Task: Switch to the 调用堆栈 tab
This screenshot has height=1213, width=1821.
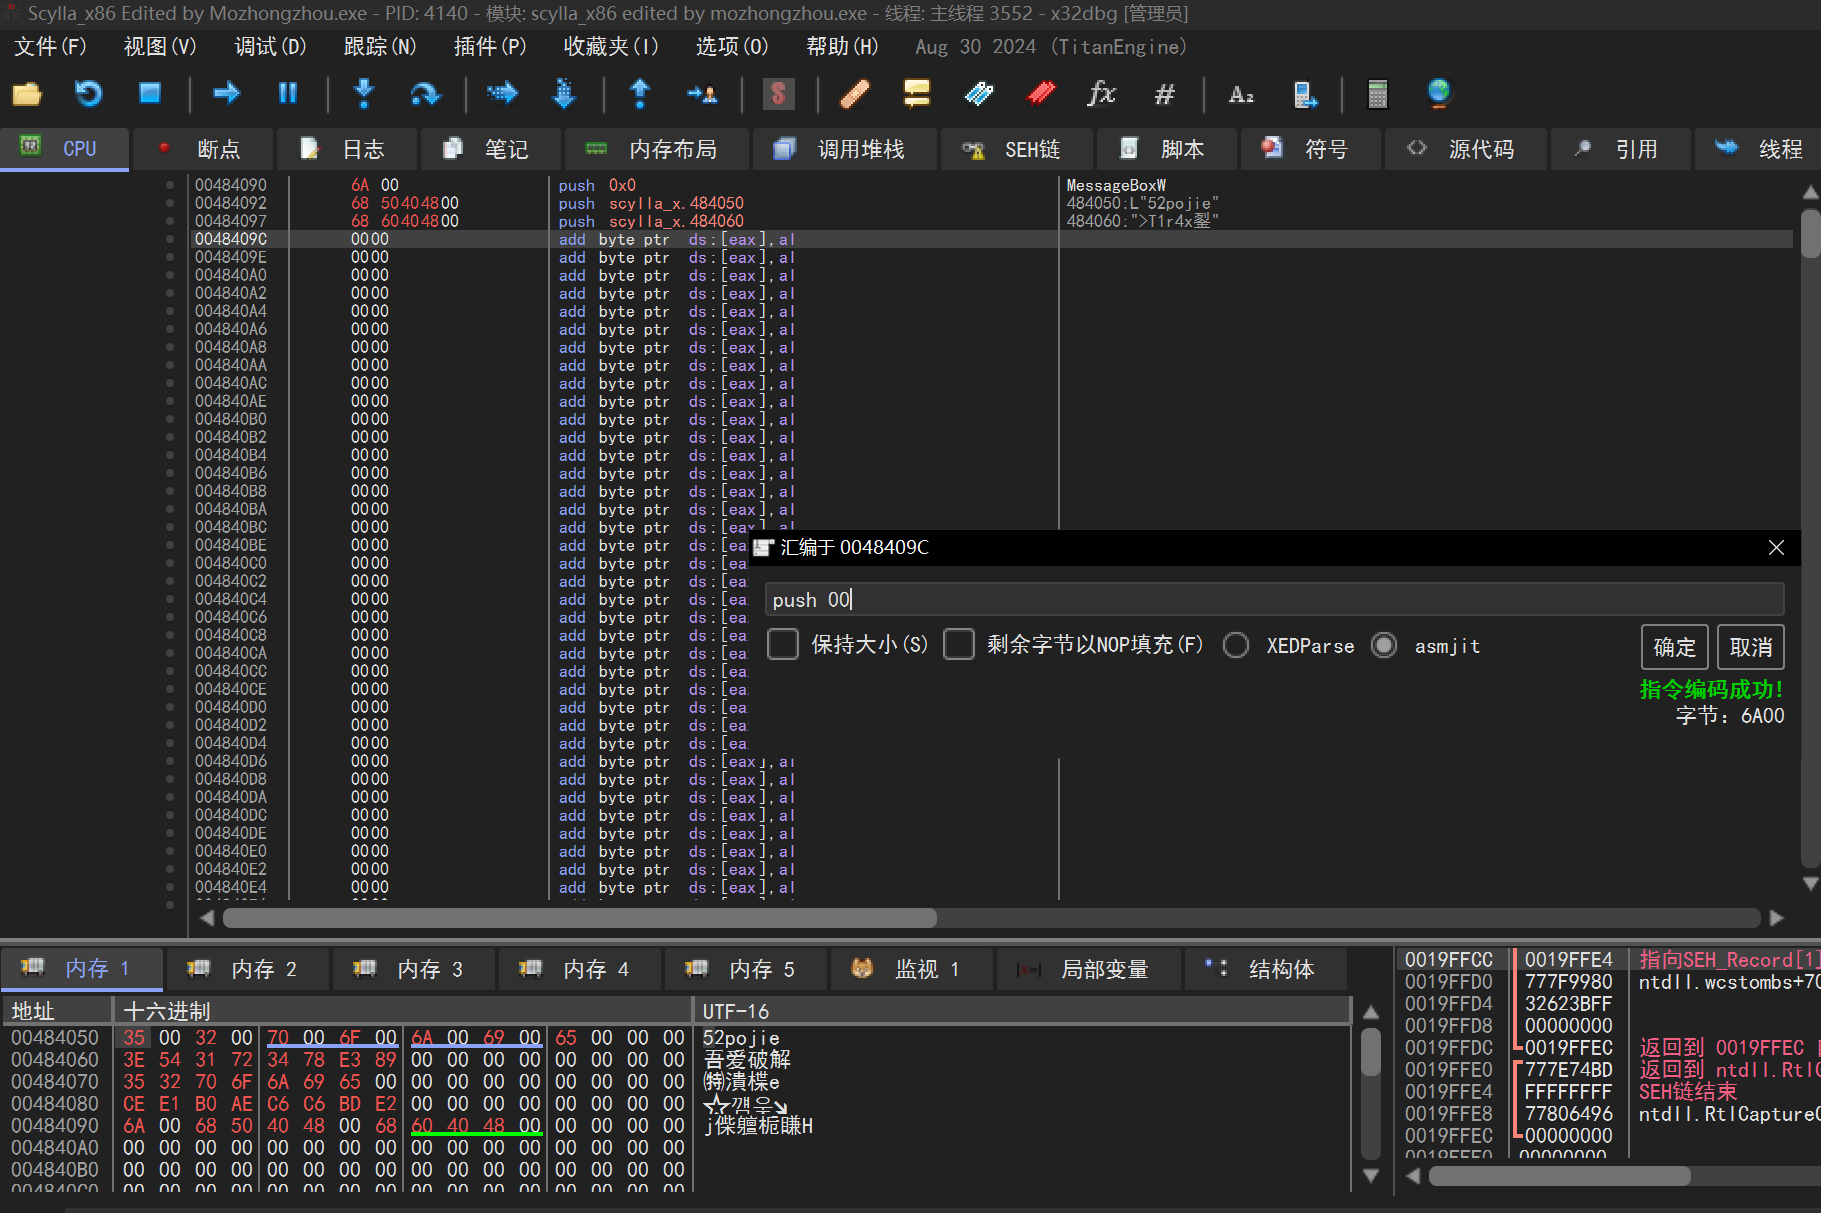Action: click(845, 149)
